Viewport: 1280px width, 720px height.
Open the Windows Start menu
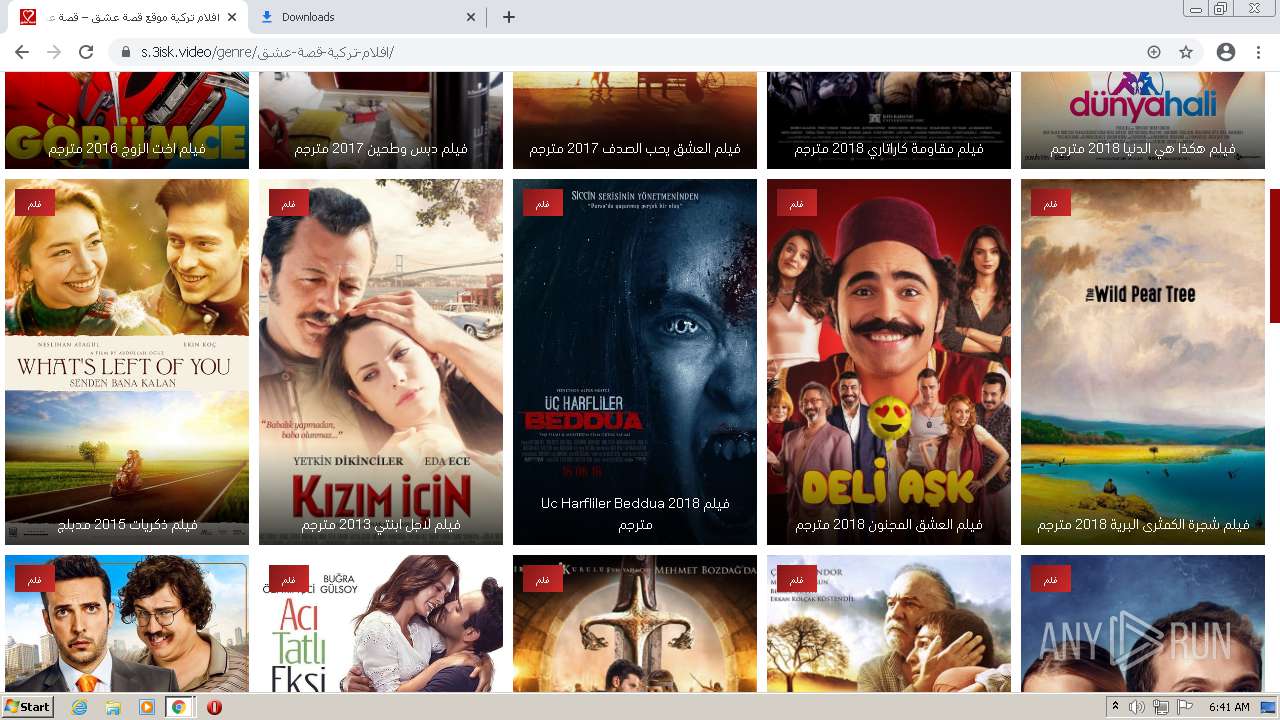[27, 707]
